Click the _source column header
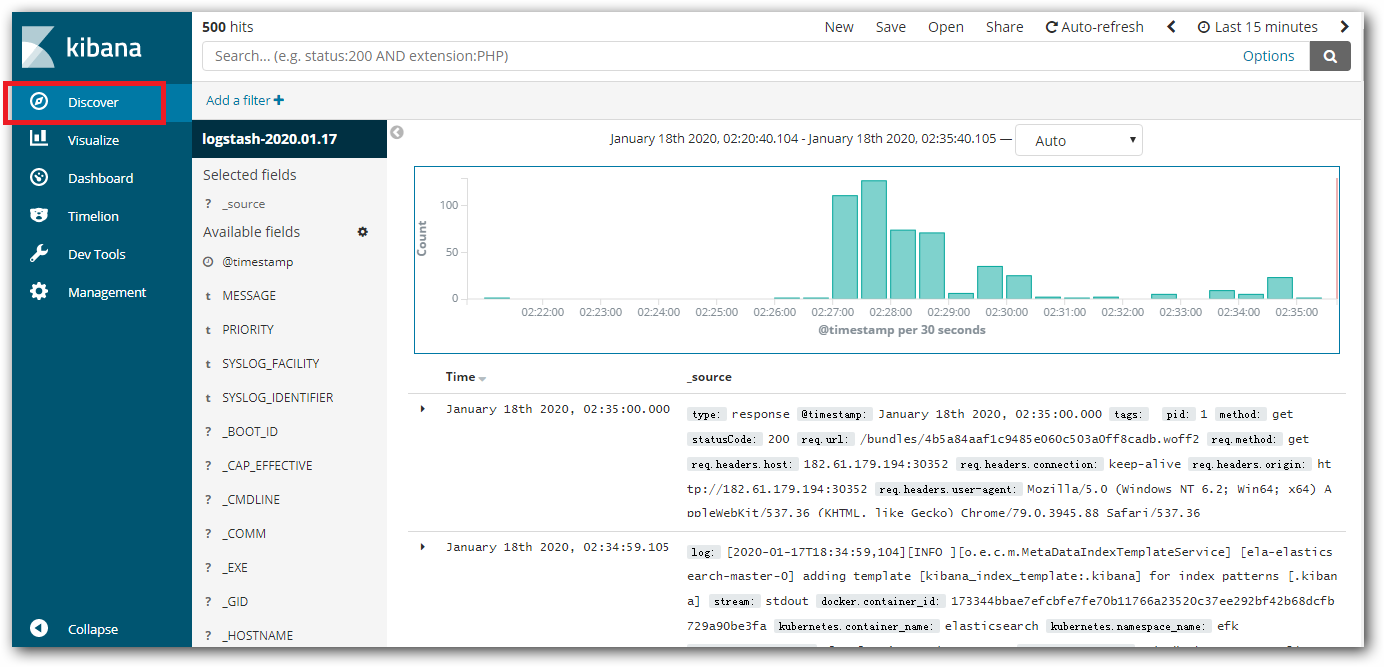The width and height of the screenshot is (1384, 667). click(709, 377)
